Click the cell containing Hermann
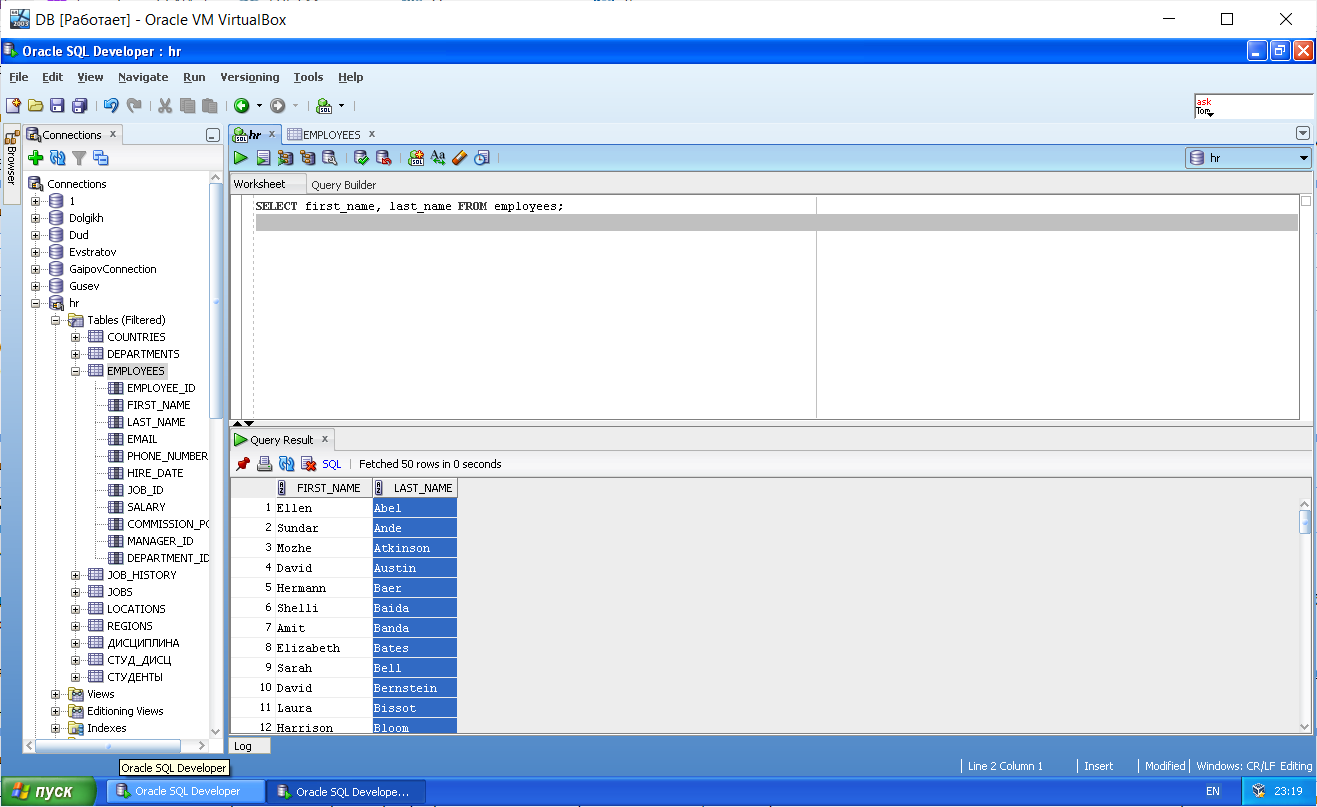Image resolution: width=1317 pixels, height=807 pixels. (x=323, y=588)
